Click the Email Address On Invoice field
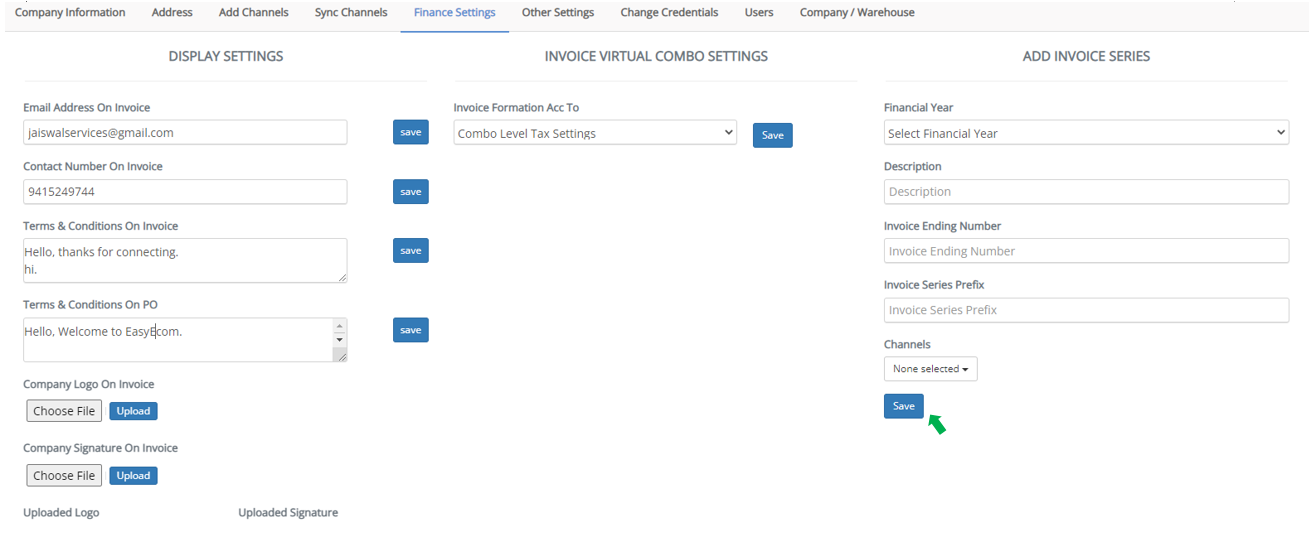 (x=185, y=132)
